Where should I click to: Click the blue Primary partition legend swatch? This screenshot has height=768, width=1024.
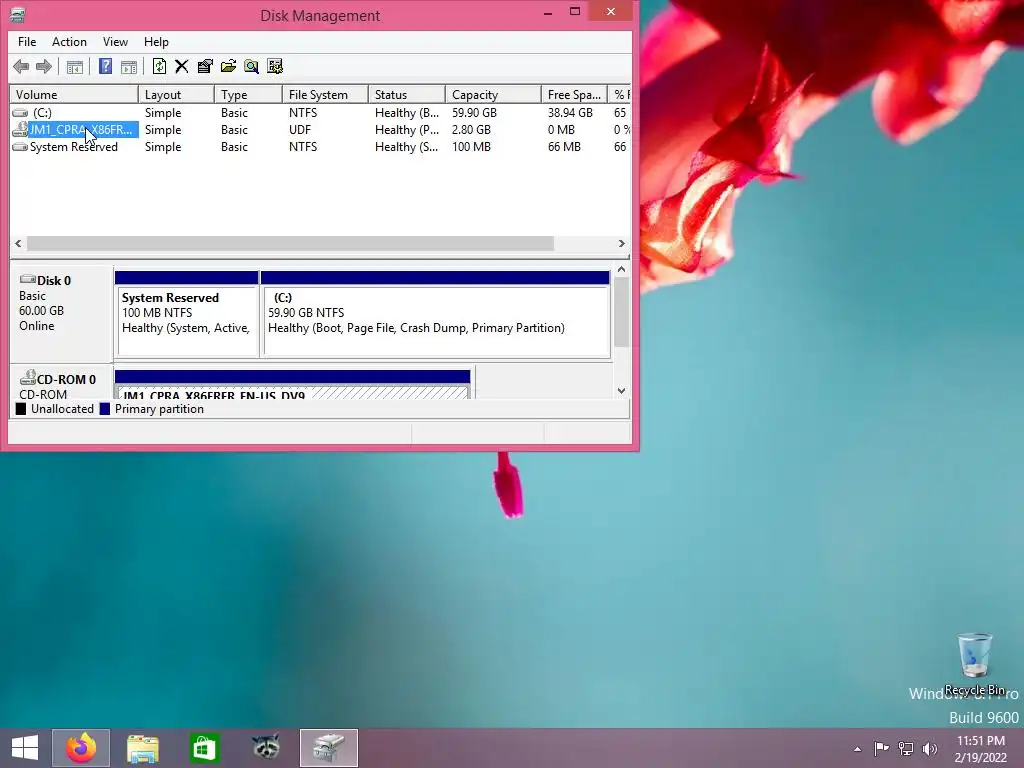click(x=104, y=409)
